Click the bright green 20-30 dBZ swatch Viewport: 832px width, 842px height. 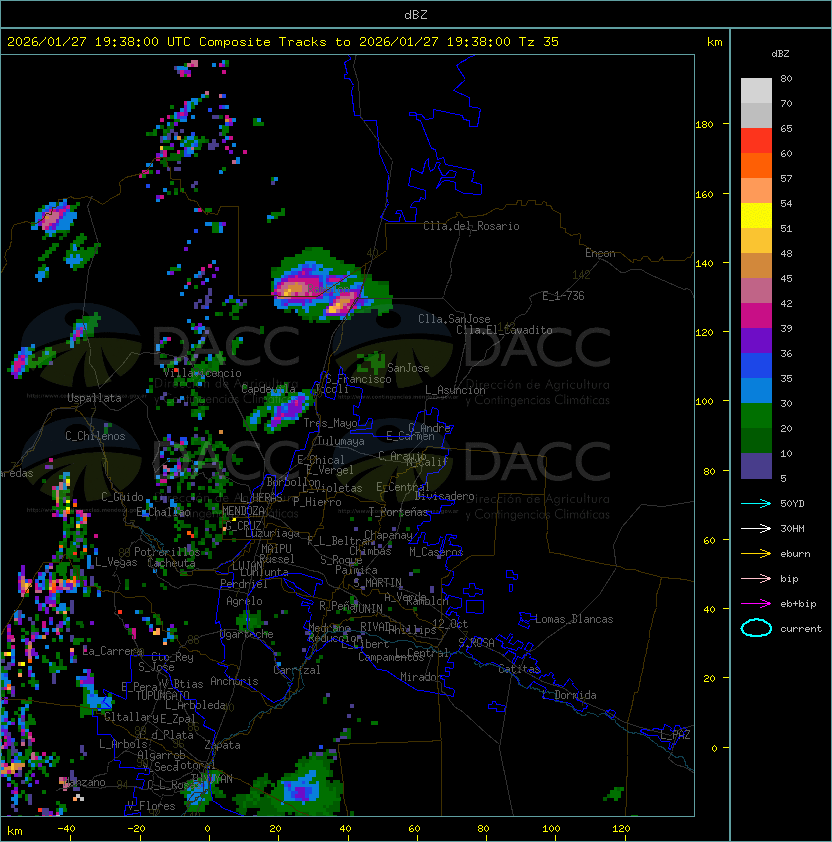(x=756, y=416)
